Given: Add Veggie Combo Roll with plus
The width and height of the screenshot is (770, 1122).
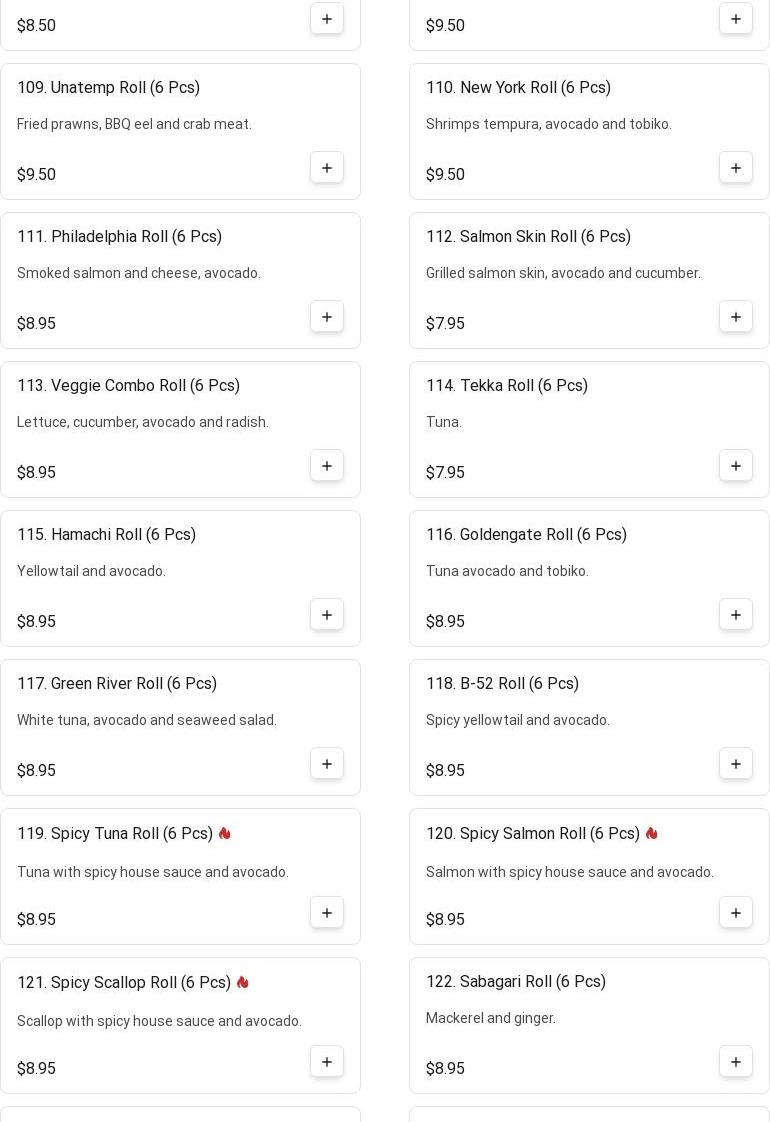Looking at the screenshot, I should point(327,466).
